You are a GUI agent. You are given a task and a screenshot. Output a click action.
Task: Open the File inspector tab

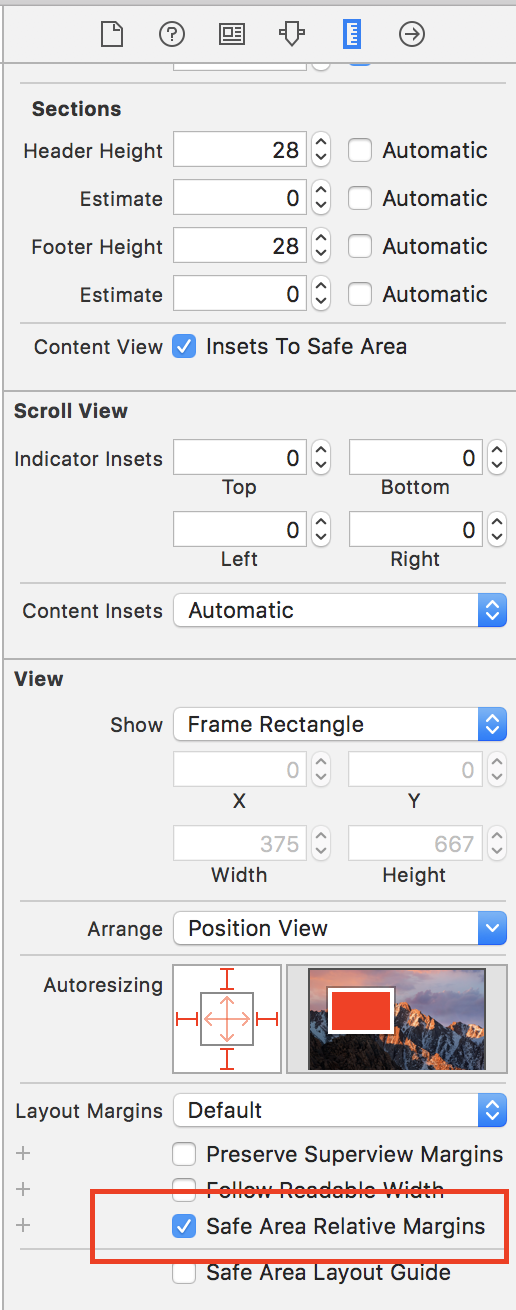pos(112,34)
